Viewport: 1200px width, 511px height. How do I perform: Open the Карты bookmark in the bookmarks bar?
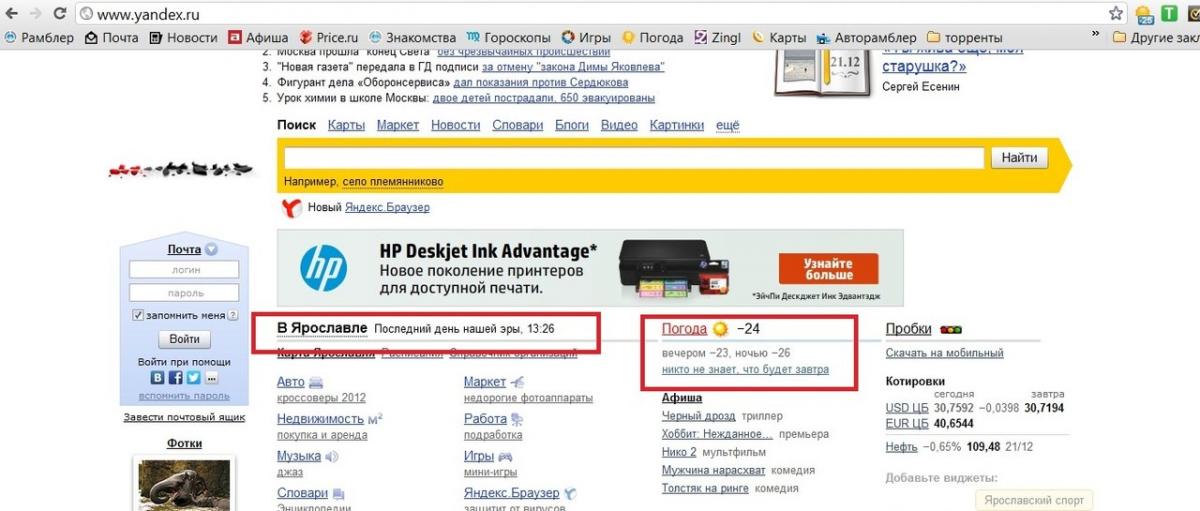(x=779, y=37)
